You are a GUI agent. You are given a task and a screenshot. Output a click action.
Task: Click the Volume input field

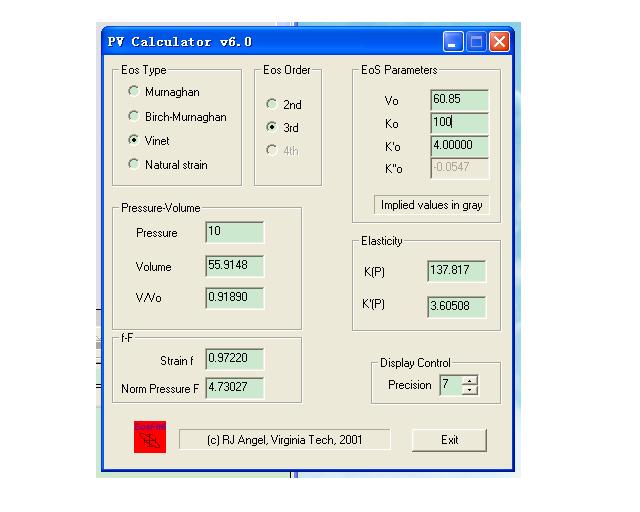[x=235, y=265]
